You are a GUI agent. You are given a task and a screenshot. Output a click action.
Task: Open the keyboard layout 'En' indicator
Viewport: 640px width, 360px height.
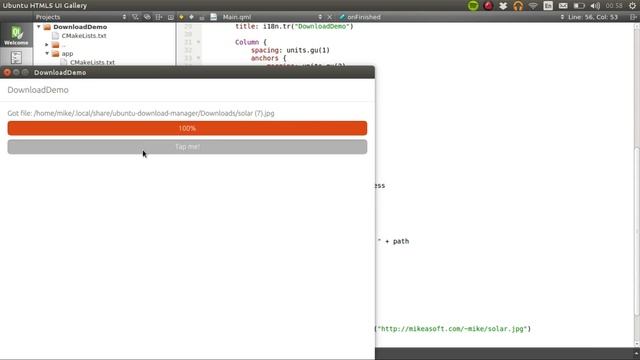pyautogui.click(x=548, y=6)
